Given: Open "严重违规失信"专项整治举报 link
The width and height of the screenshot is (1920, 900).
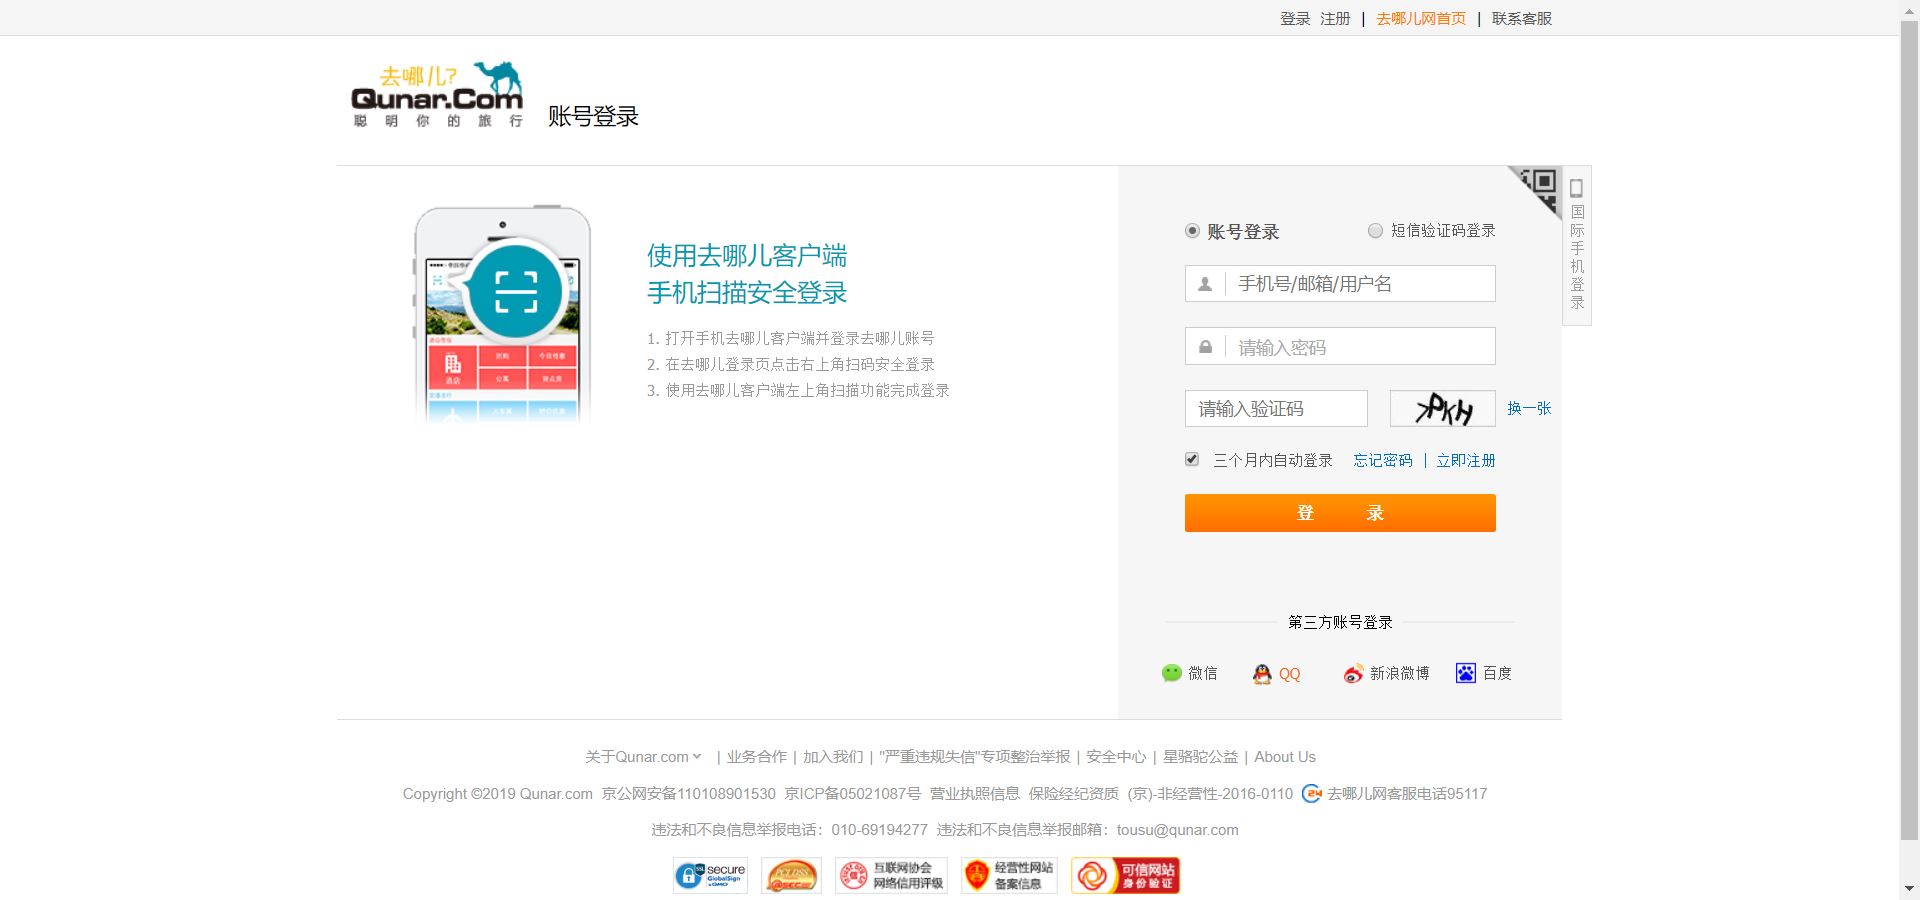Looking at the screenshot, I should coord(975,757).
